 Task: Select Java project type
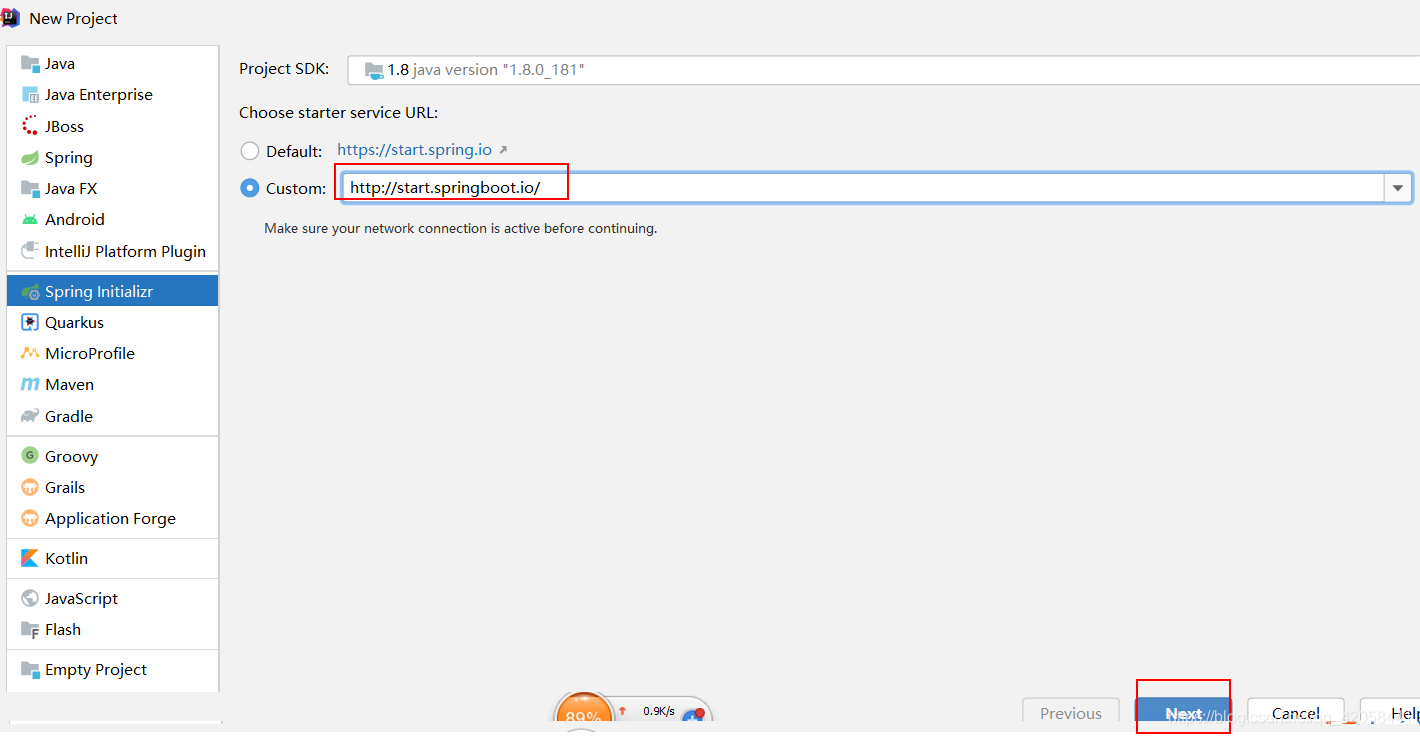coord(112,63)
